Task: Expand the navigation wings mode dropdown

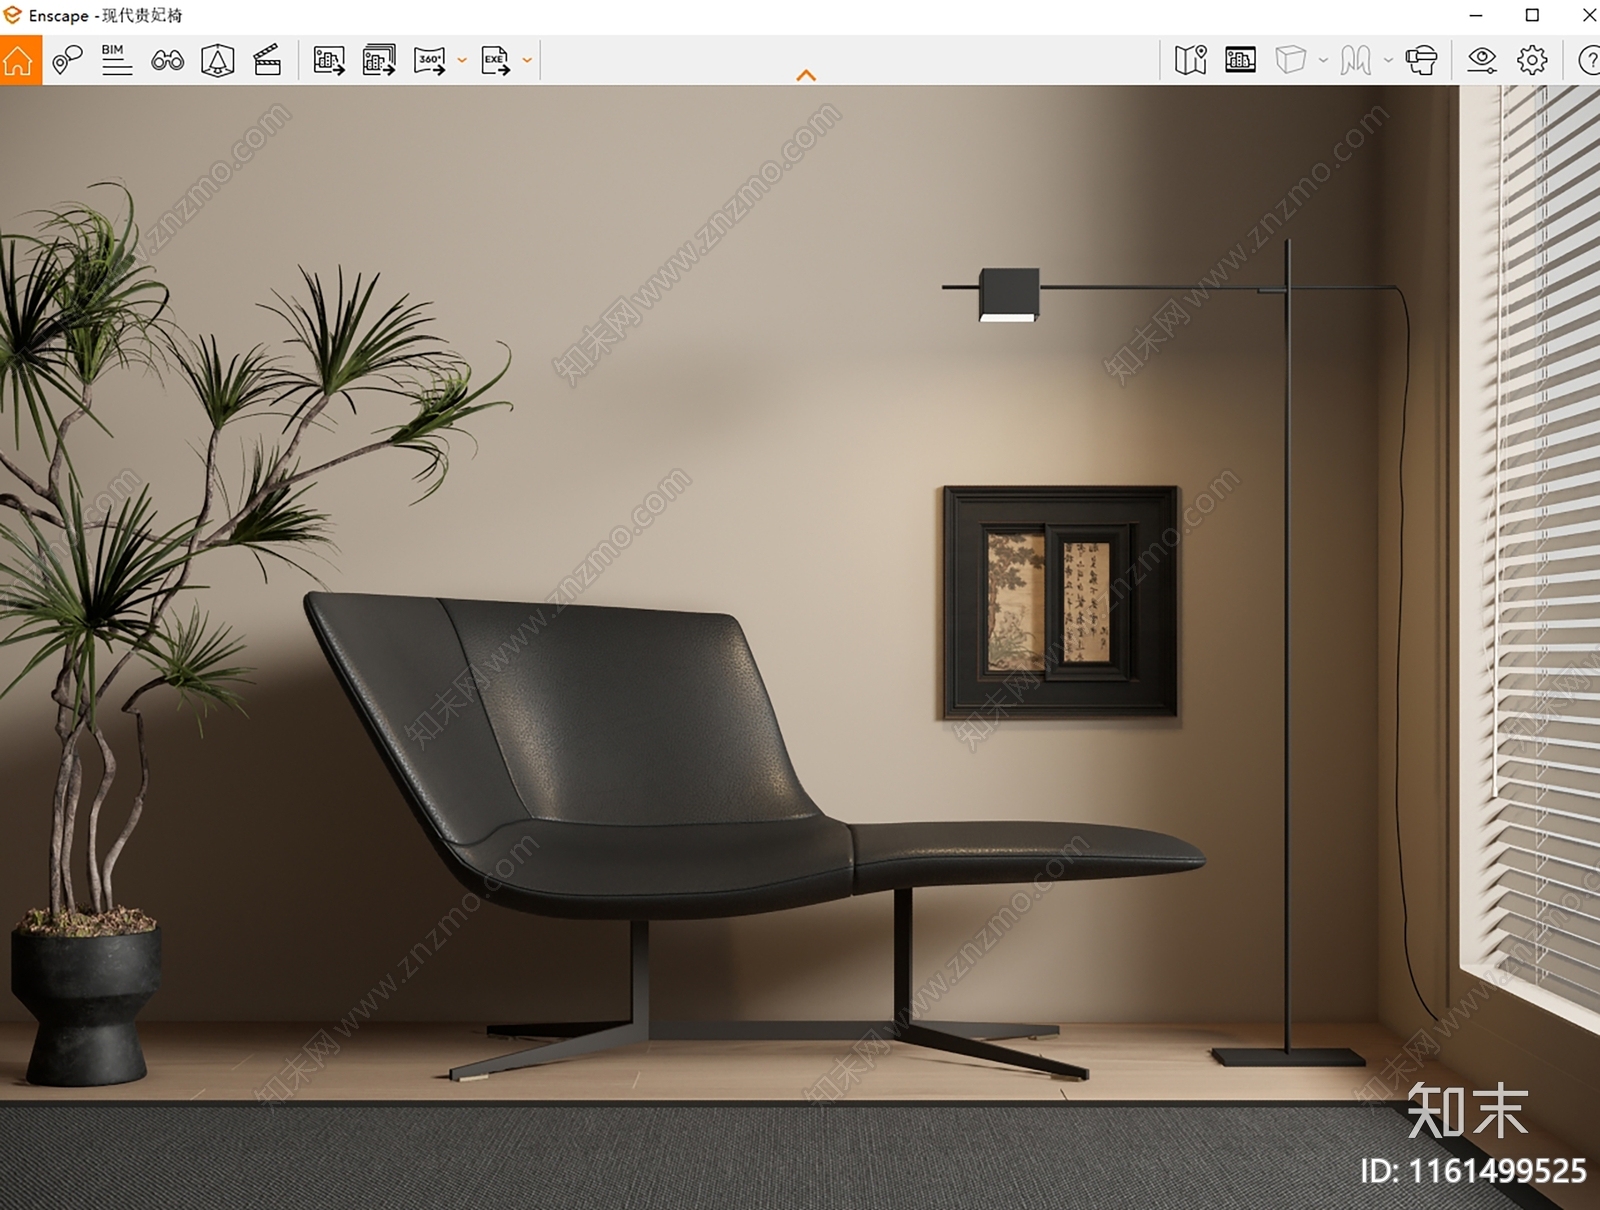Action: coord(1388,61)
